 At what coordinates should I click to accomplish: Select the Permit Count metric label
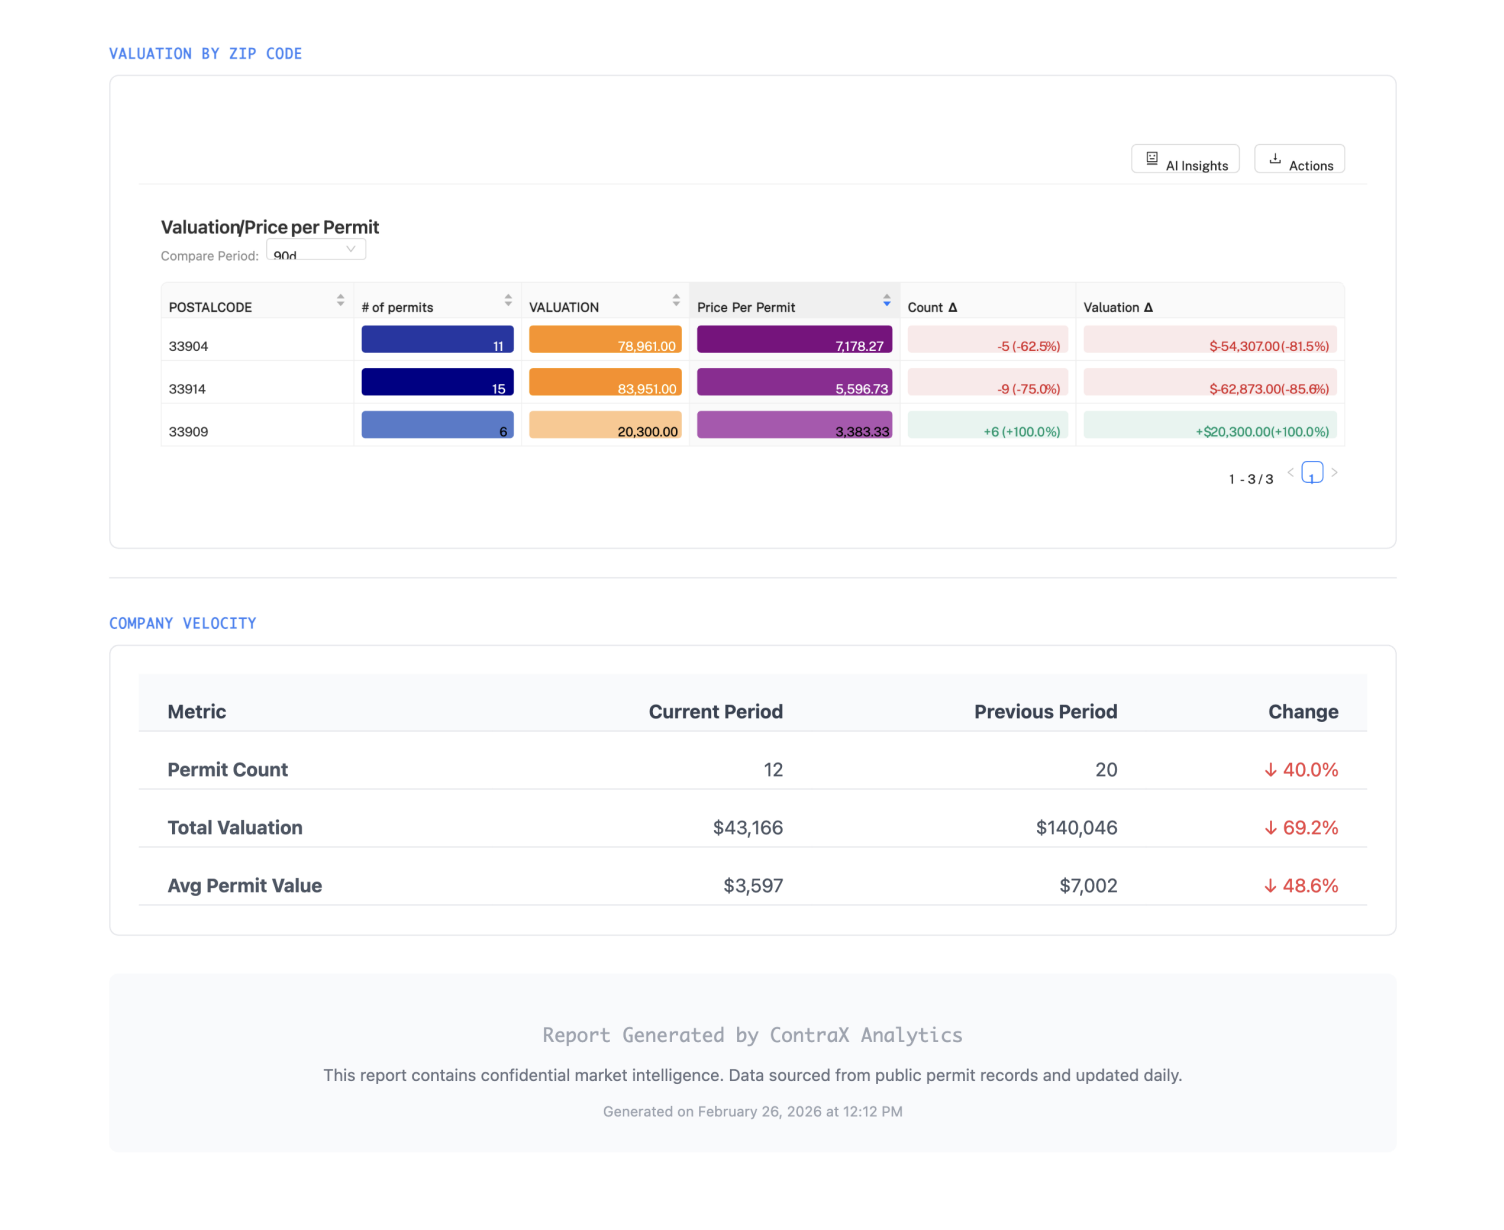228,770
